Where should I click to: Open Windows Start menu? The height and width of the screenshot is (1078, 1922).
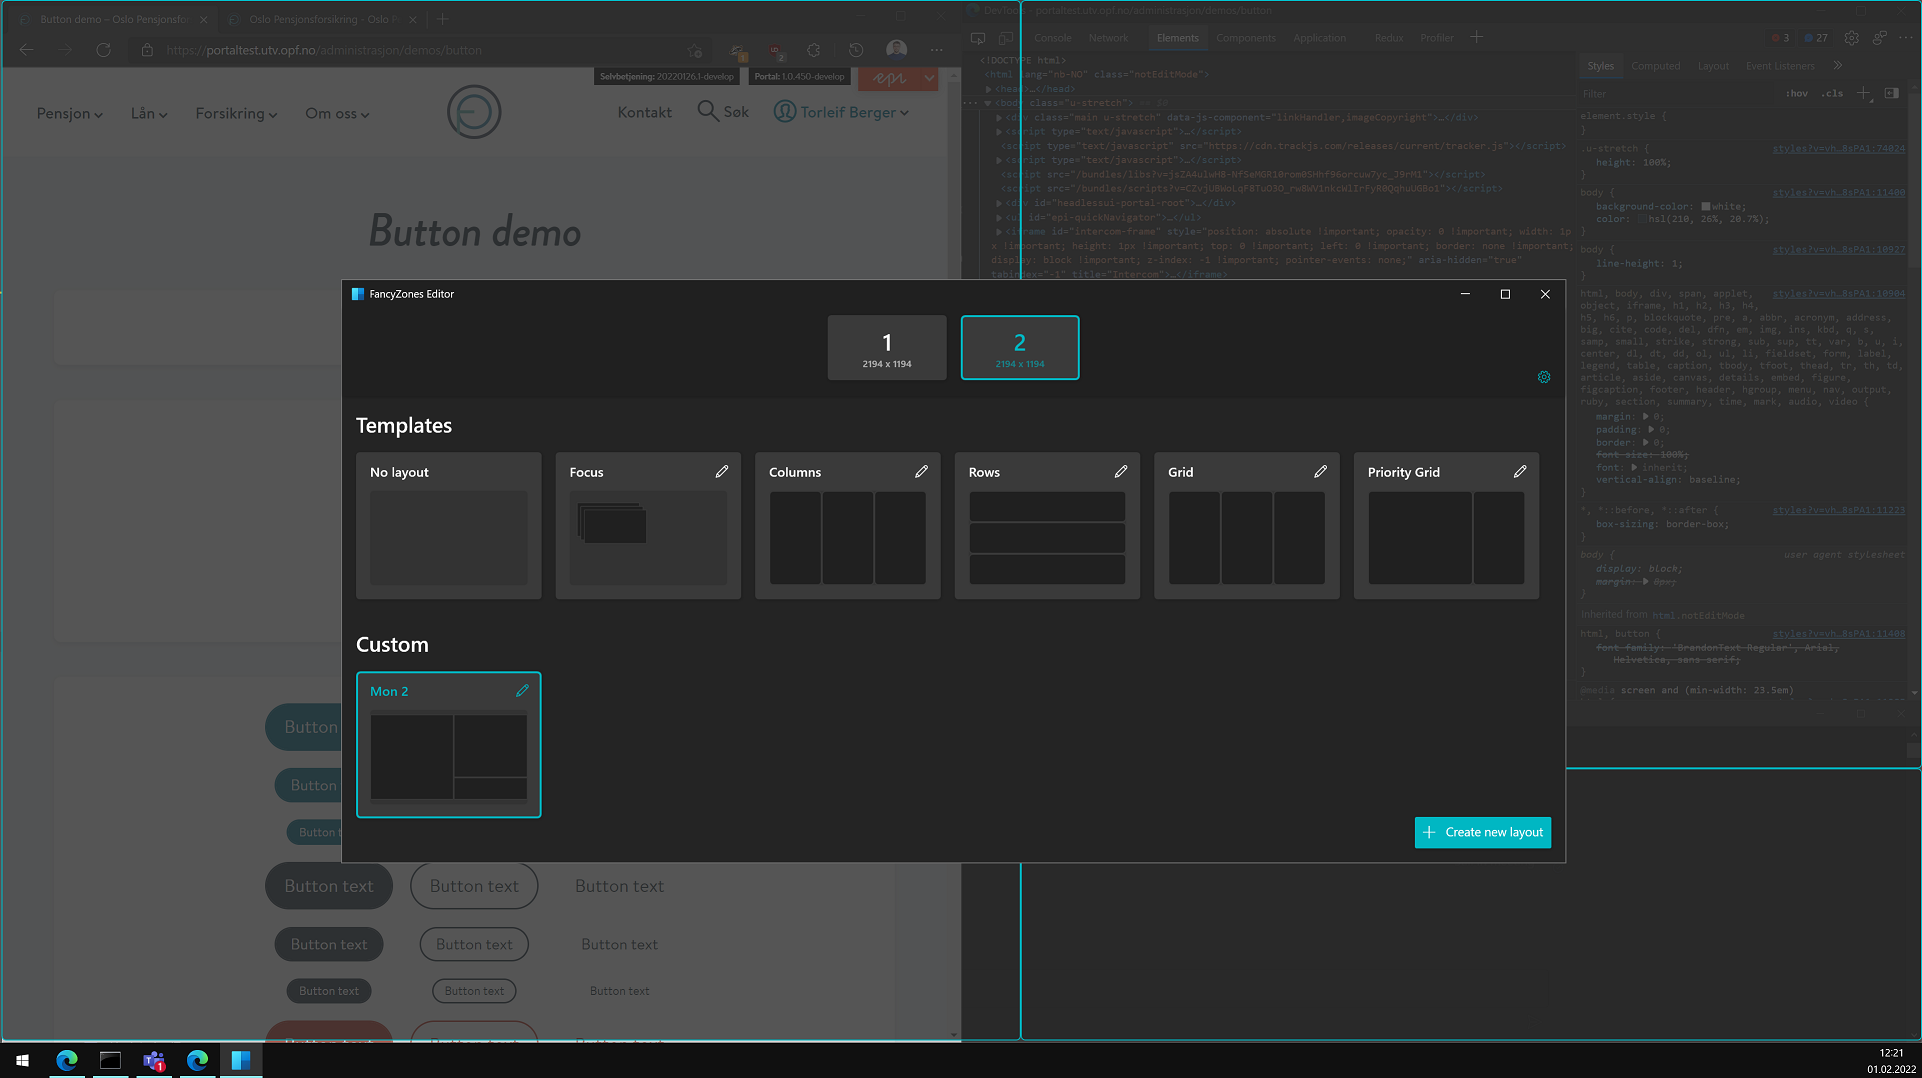pos(22,1060)
